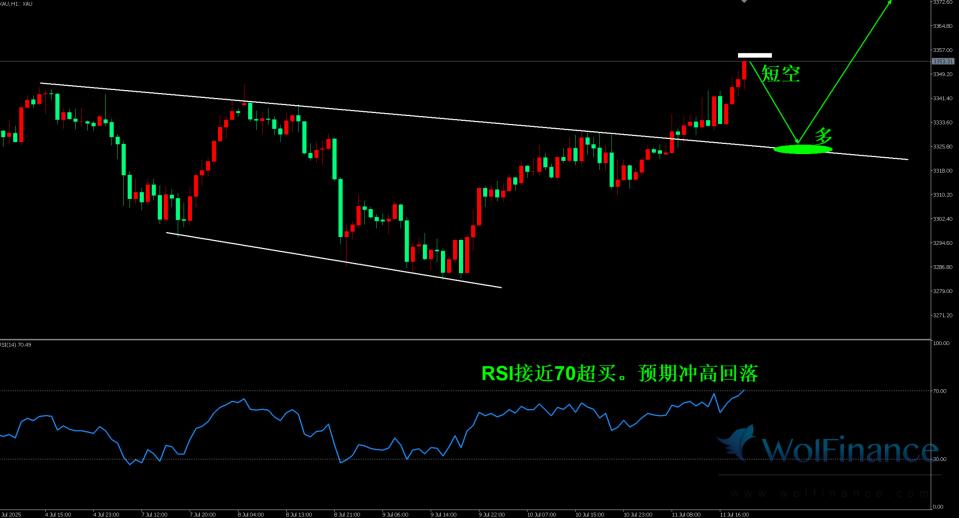Image resolution: width=959 pixels, height=518 pixels.
Task: Click the 3364.80 price axis label
Action: (944, 26)
